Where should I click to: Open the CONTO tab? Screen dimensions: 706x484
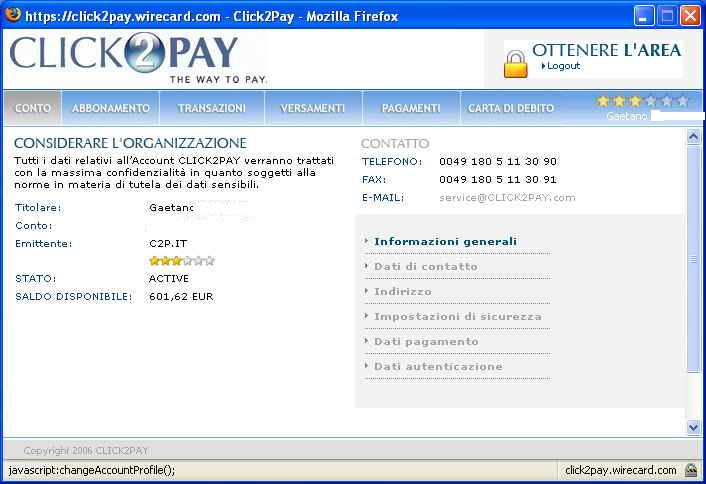[x=33, y=108]
